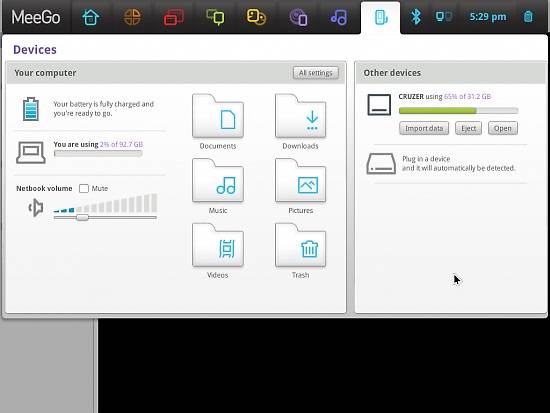Image resolution: width=550 pixels, height=413 pixels.
Task: Click the laptop disk usage icon
Action: pos(31,152)
